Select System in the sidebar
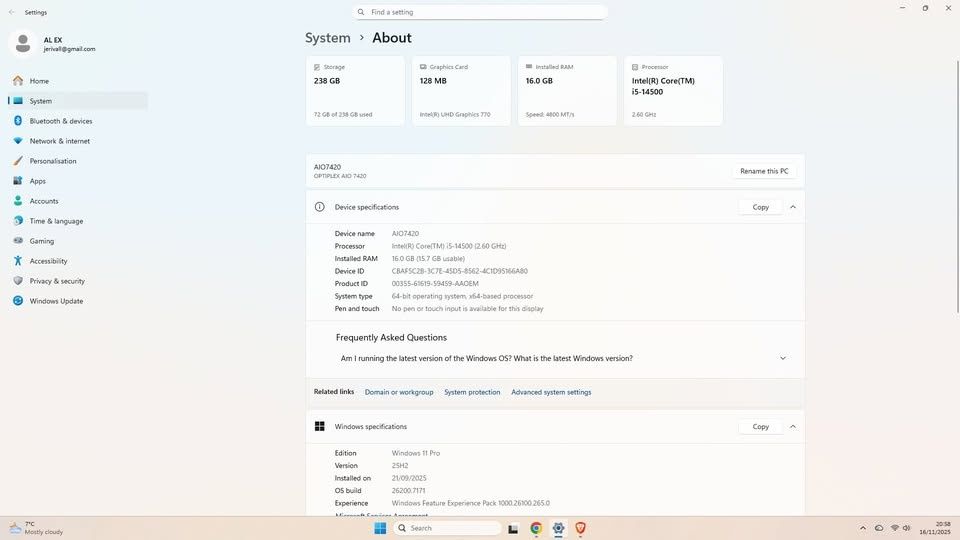Image resolution: width=960 pixels, height=540 pixels. click(78, 101)
